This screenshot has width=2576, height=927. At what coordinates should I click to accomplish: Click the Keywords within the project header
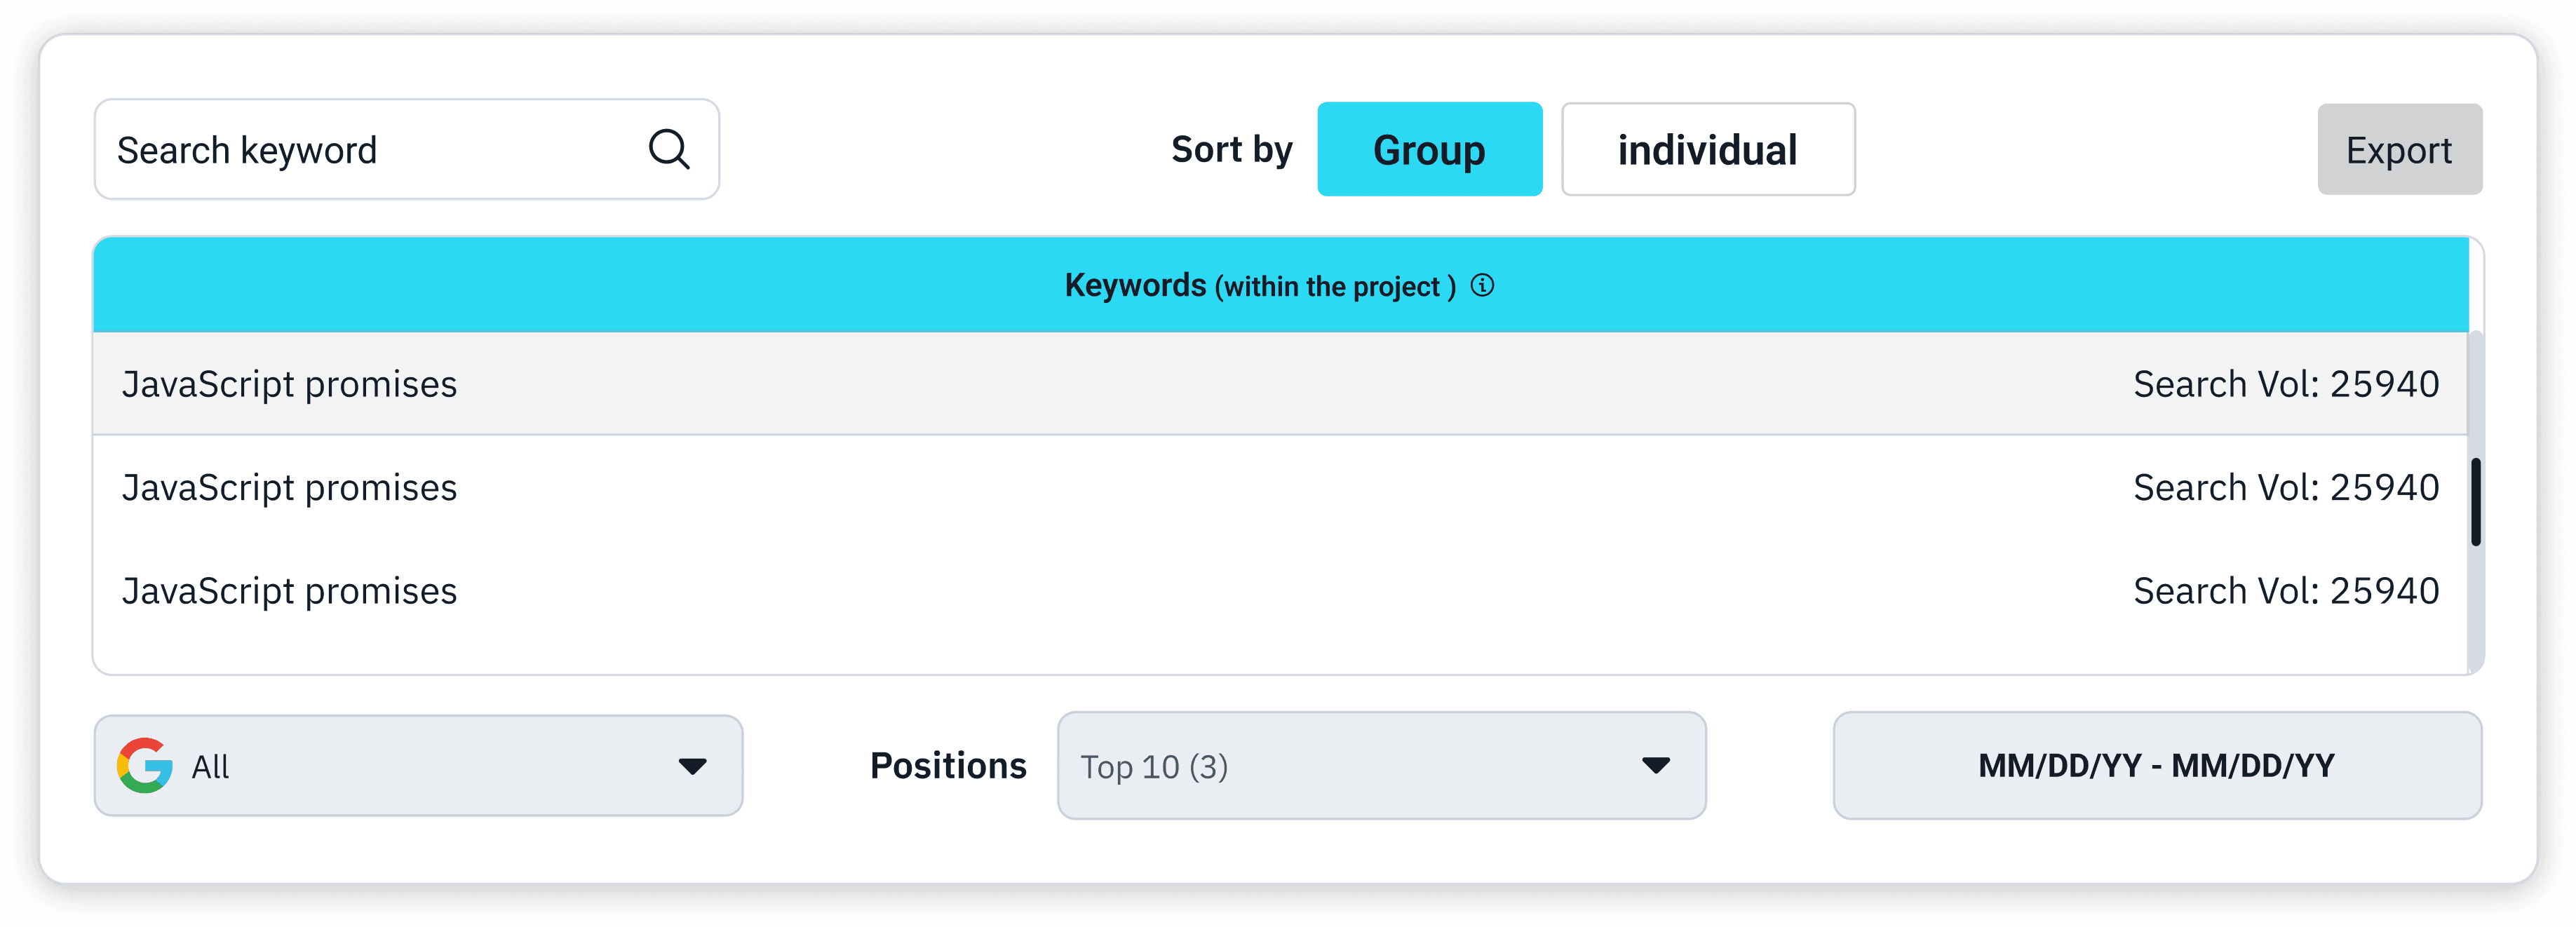1260,286
